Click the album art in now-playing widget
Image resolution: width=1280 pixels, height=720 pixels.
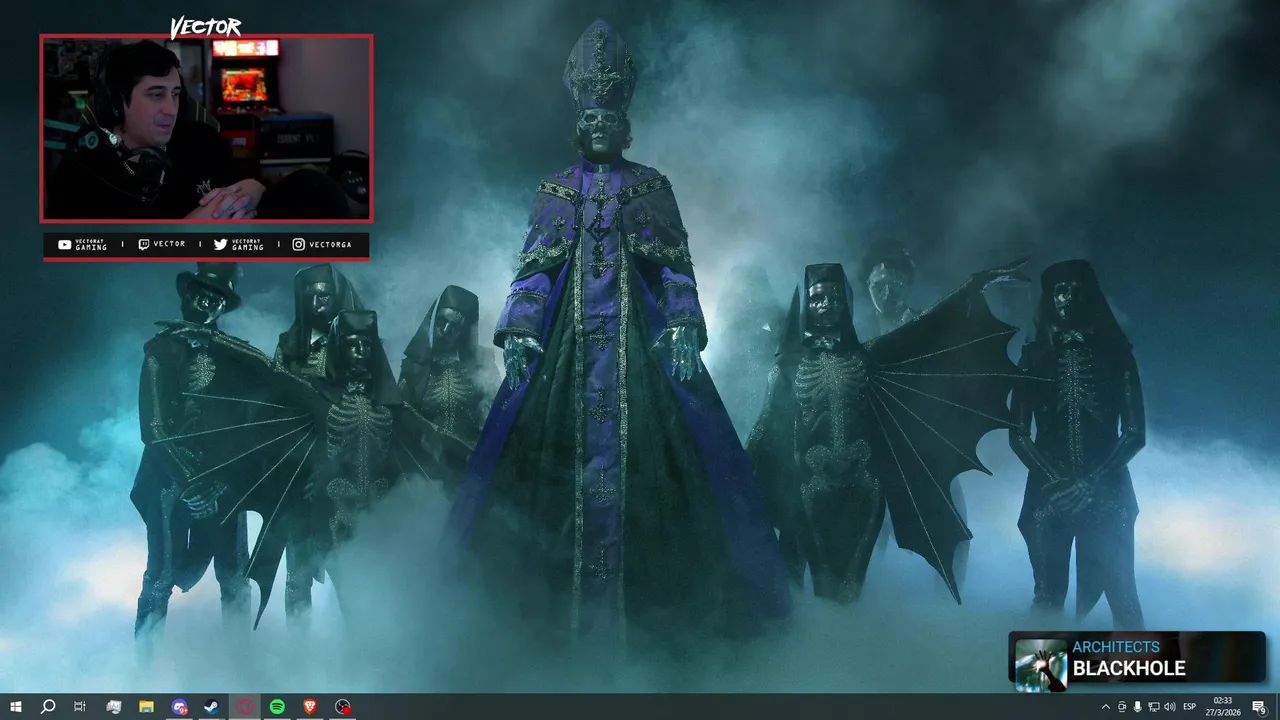(x=1041, y=664)
